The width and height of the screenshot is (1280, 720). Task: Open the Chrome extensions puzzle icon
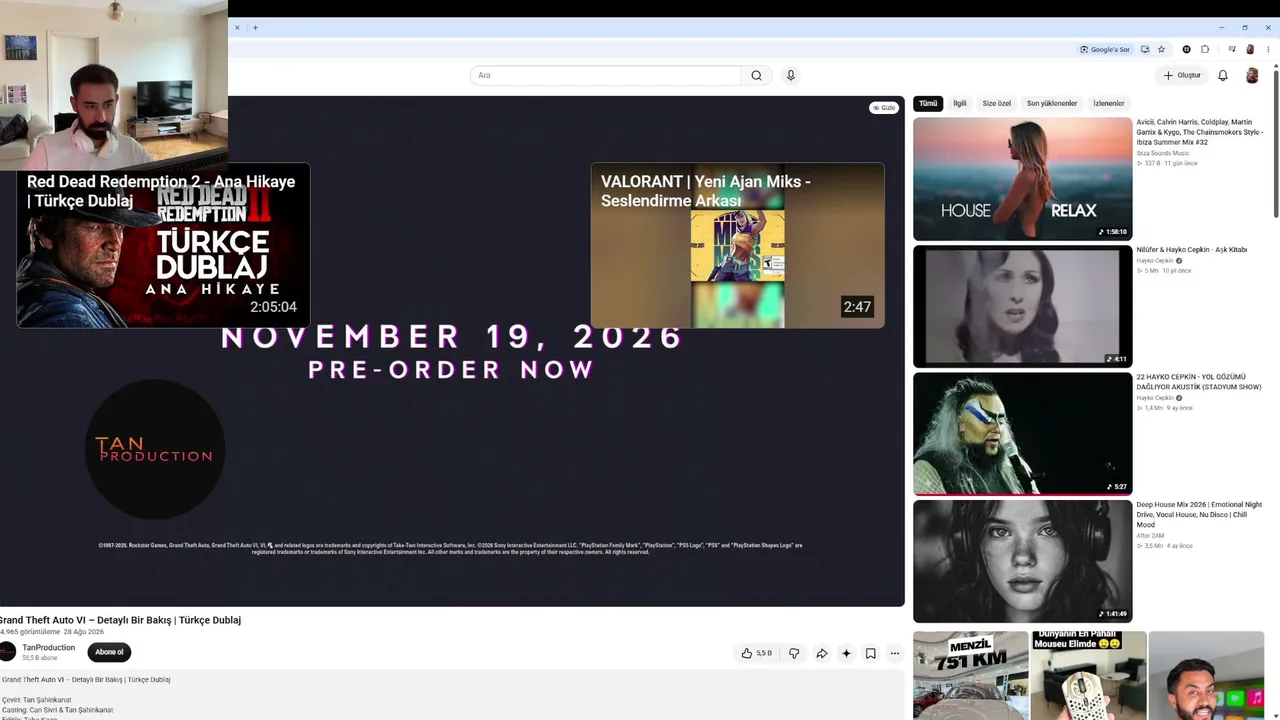tap(1205, 49)
